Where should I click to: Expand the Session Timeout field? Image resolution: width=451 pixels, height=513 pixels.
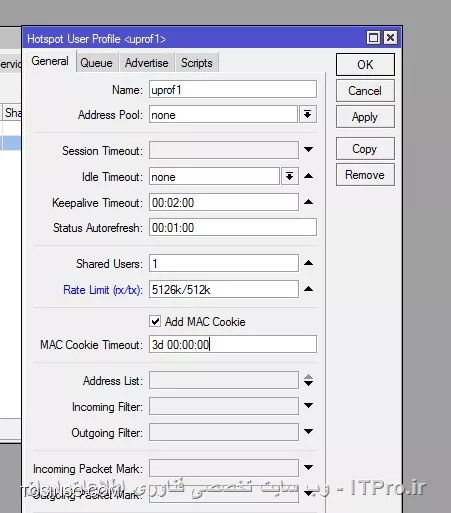click(309, 149)
